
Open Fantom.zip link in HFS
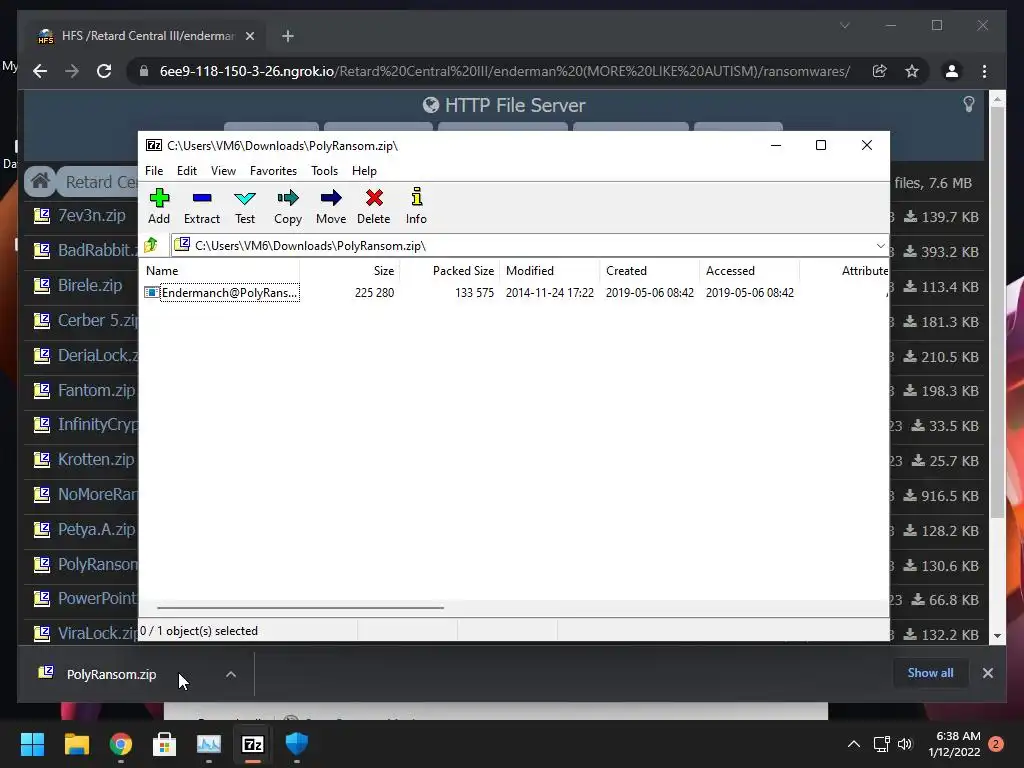click(x=97, y=390)
